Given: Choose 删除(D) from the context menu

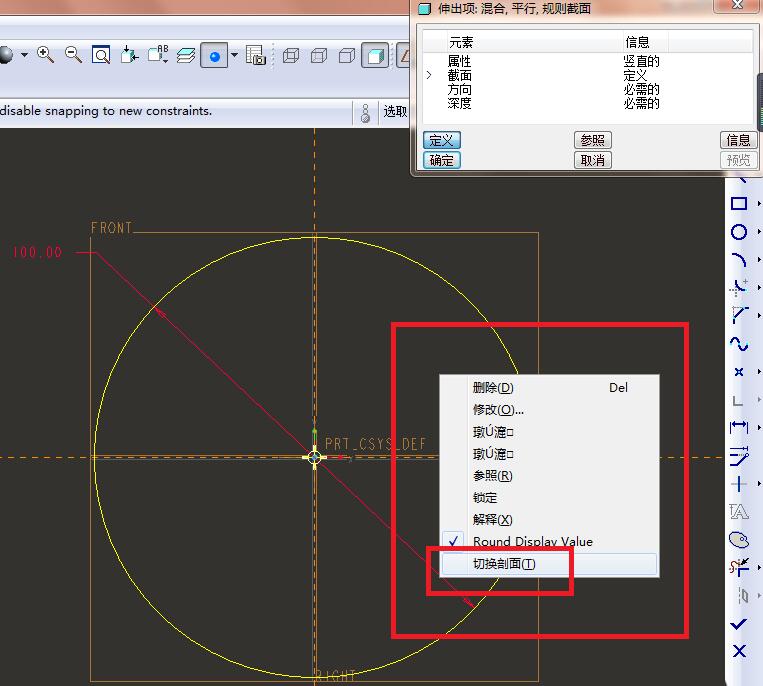Looking at the screenshot, I should [492, 388].
